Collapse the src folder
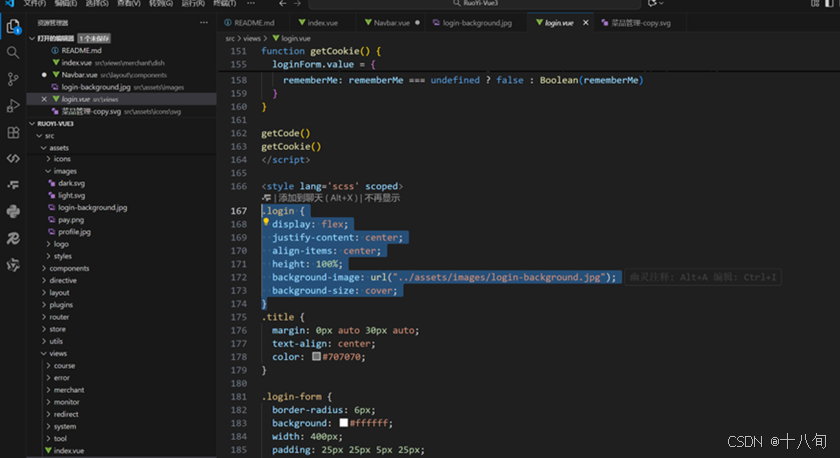840x458 pixels. 39,136
